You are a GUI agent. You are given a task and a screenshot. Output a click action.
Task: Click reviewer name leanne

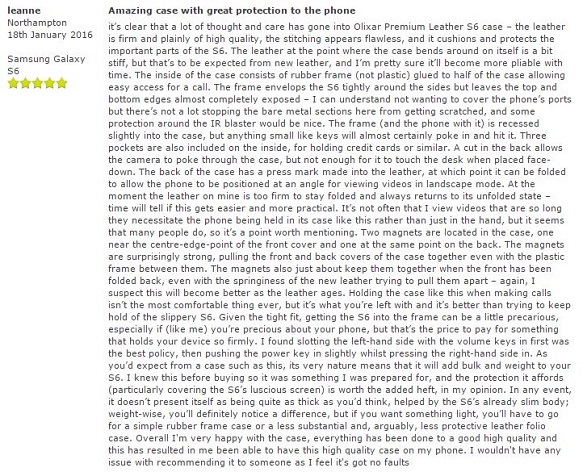24,10
